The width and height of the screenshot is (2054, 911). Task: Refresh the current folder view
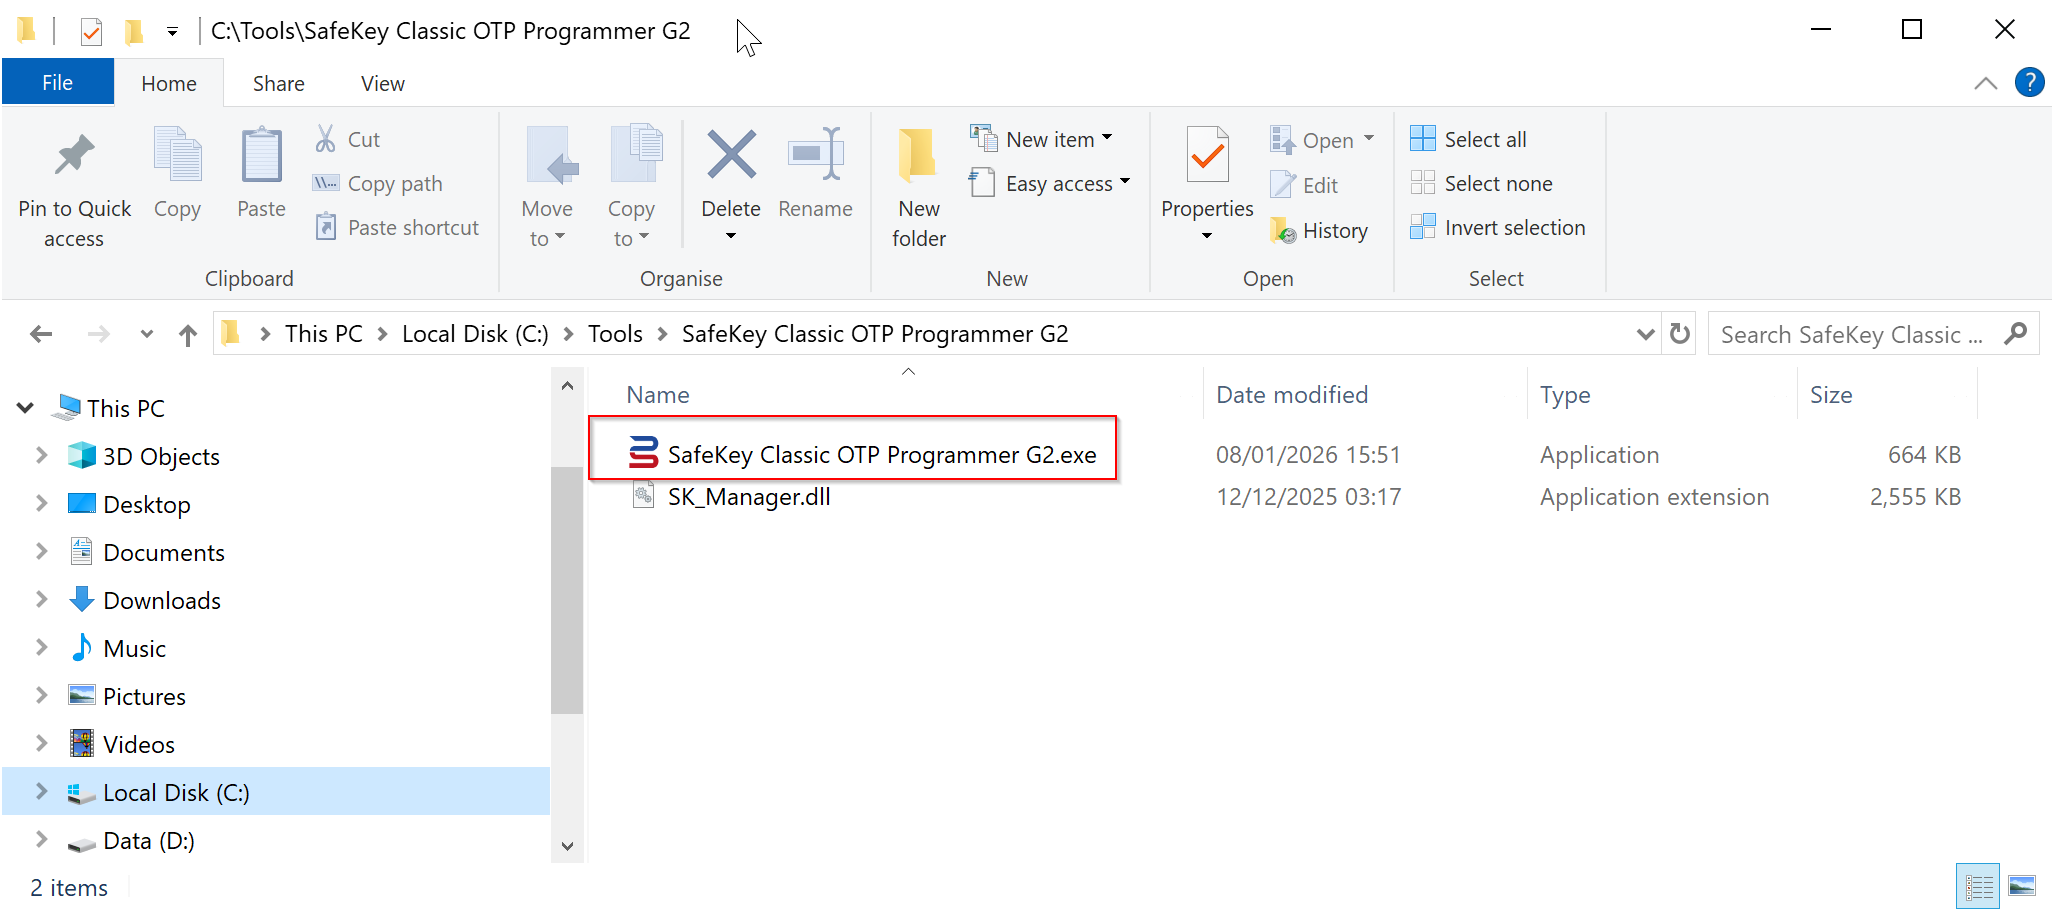pyautogui.click(x=1680, y=334)
